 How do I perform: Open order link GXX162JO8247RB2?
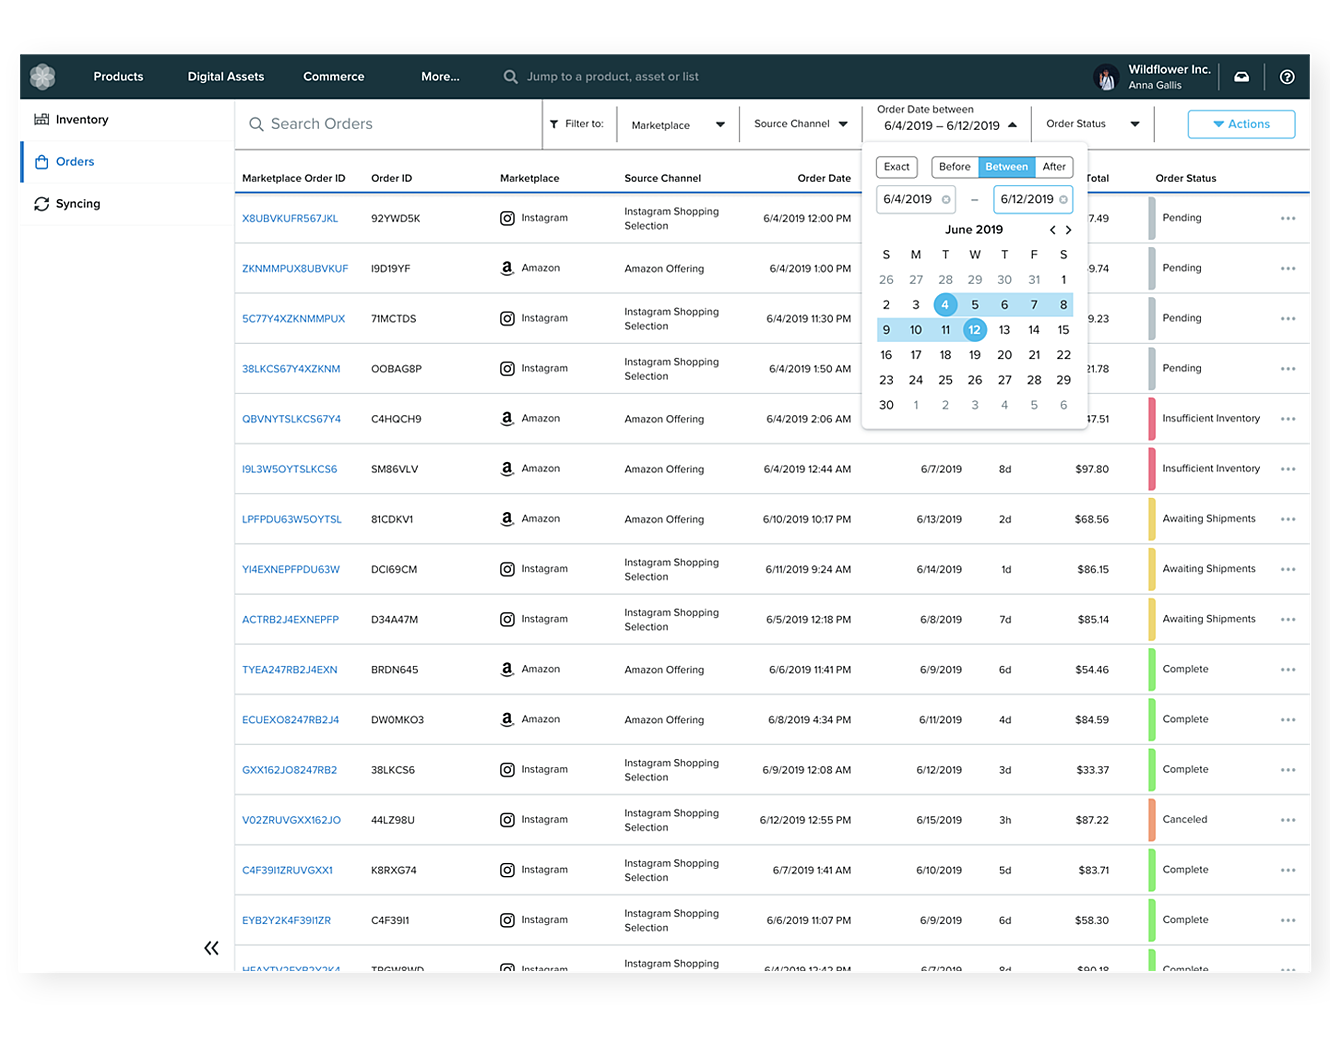coord(289,770)
